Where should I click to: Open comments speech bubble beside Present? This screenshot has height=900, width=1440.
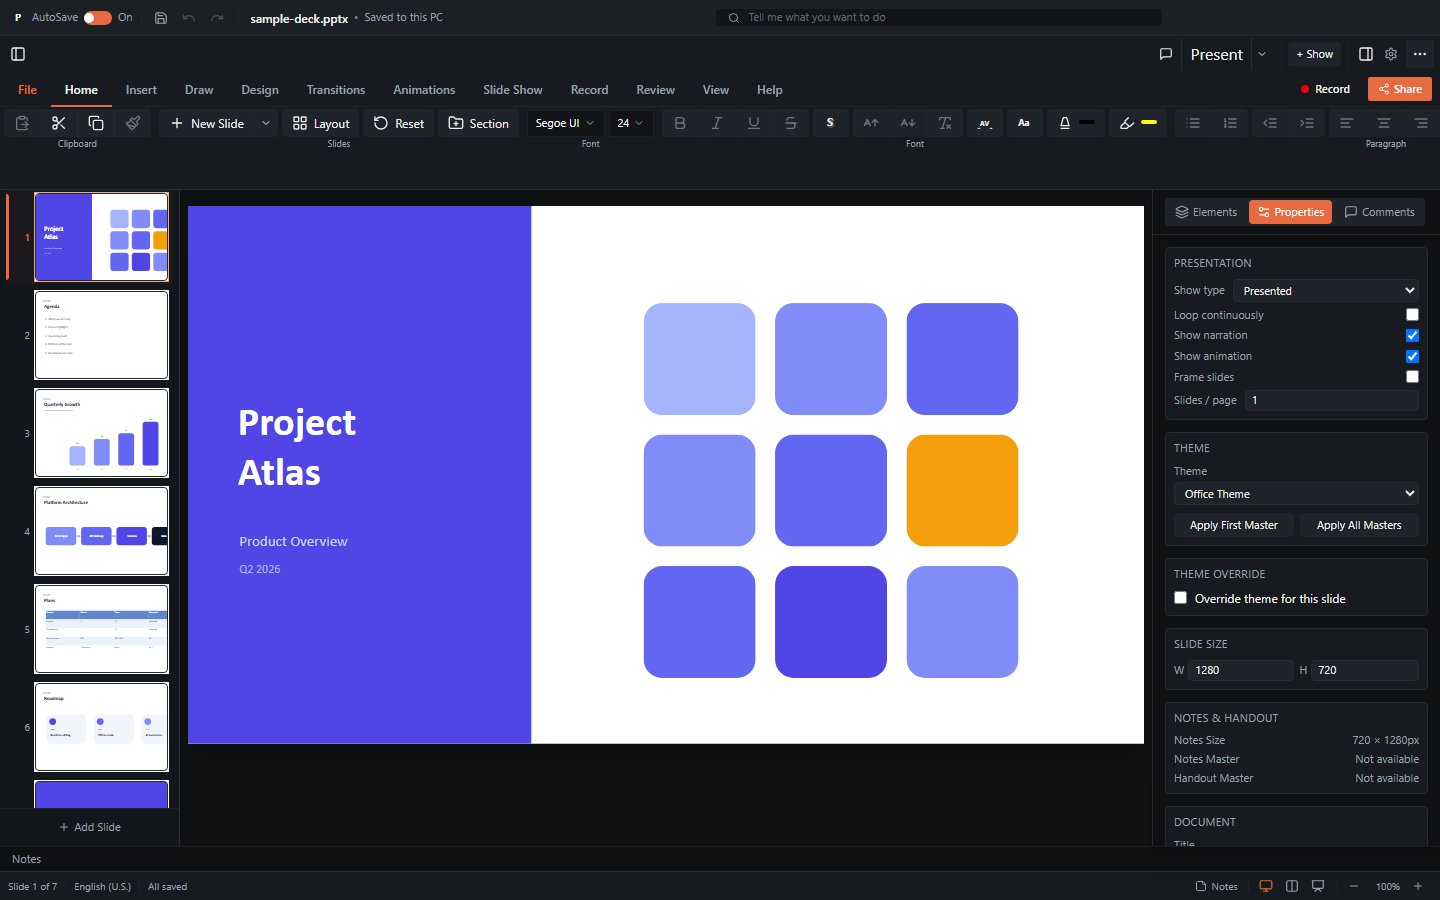pos(1166,54)
